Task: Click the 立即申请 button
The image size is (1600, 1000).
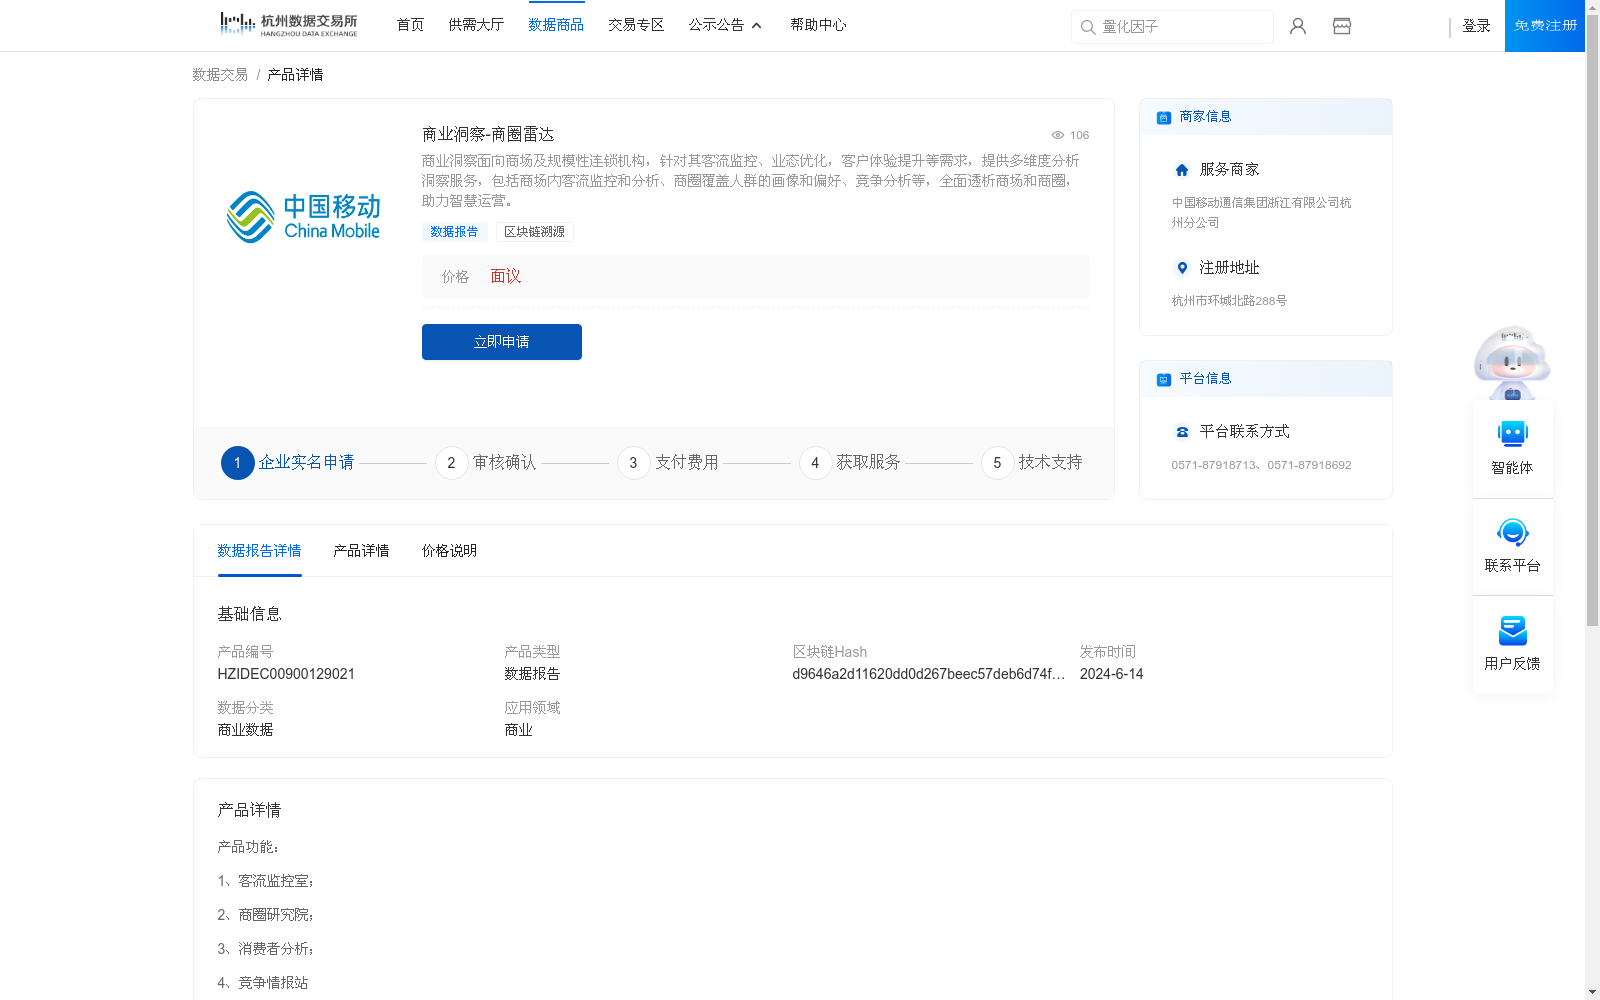Action: pos(502,342)
